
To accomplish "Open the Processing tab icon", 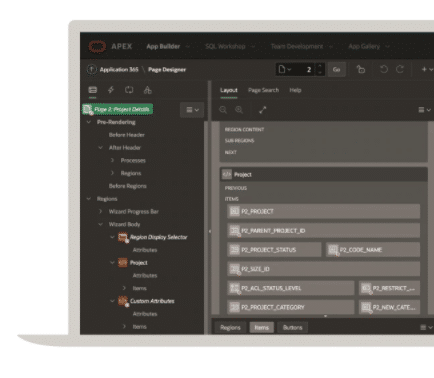I will (x=129, y=90).
